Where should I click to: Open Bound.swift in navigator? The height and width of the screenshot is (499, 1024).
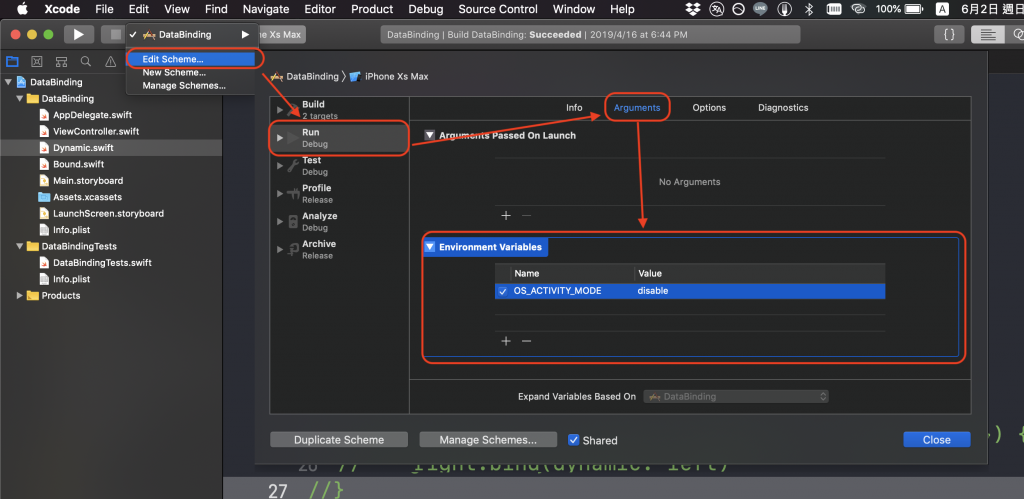pos(78,164)
